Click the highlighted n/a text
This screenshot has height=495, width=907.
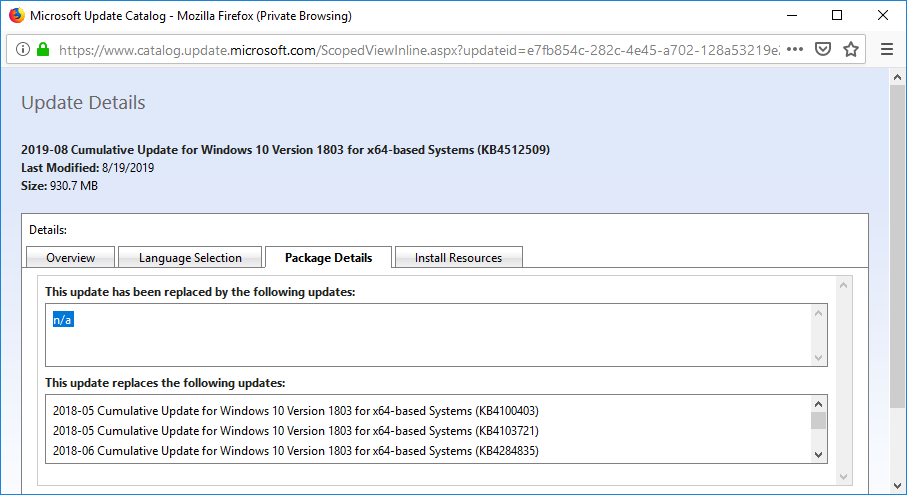(63, 320)
